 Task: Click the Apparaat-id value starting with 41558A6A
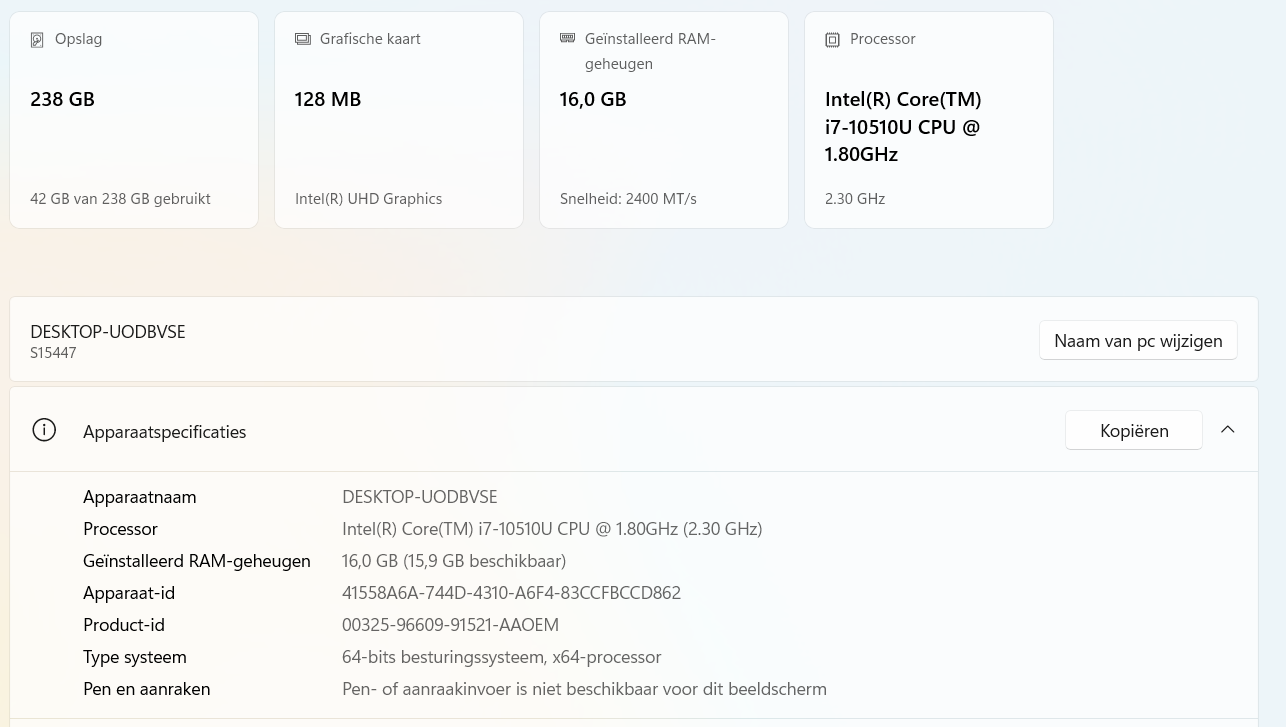tap(511, 593)
